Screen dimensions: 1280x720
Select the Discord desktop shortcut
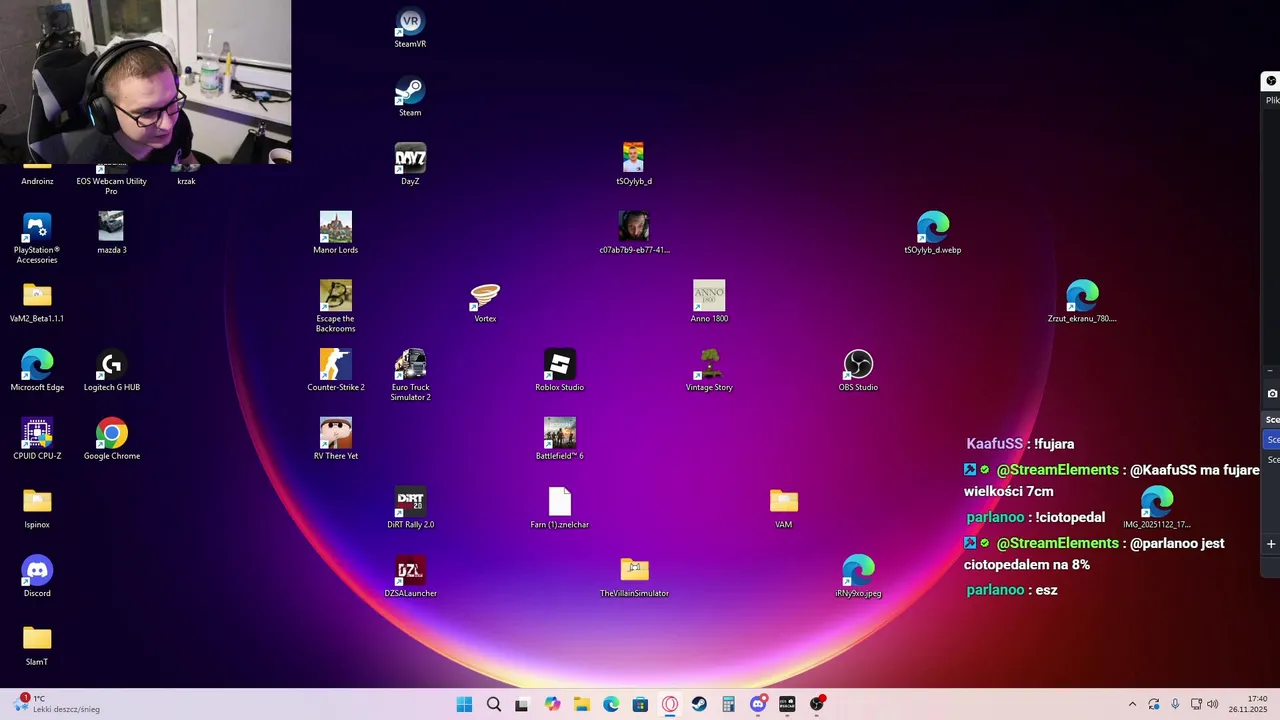point(37,577)
